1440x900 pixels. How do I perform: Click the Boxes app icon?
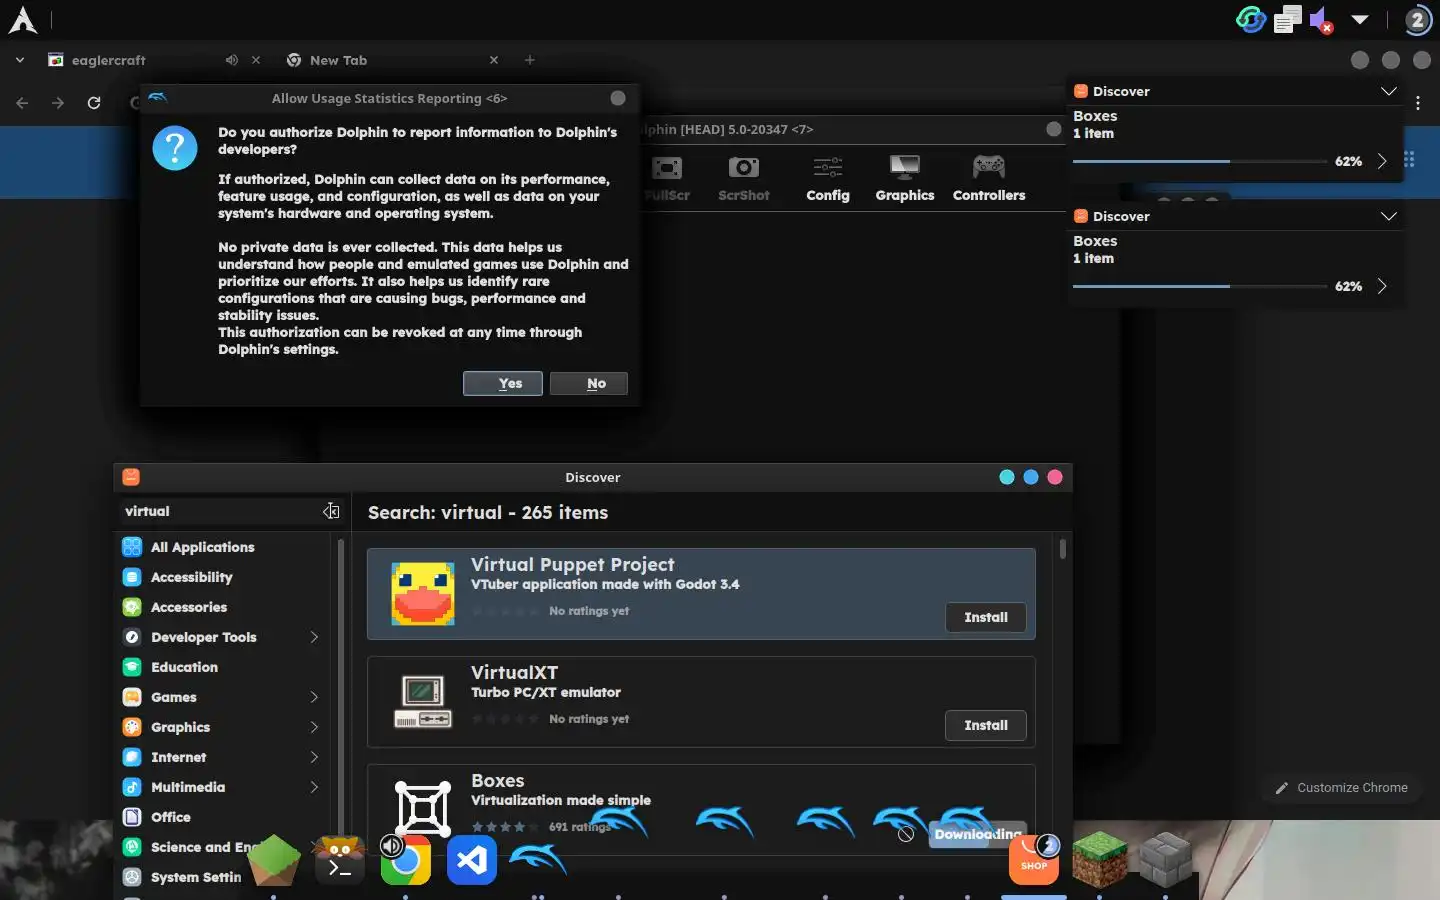423,809
